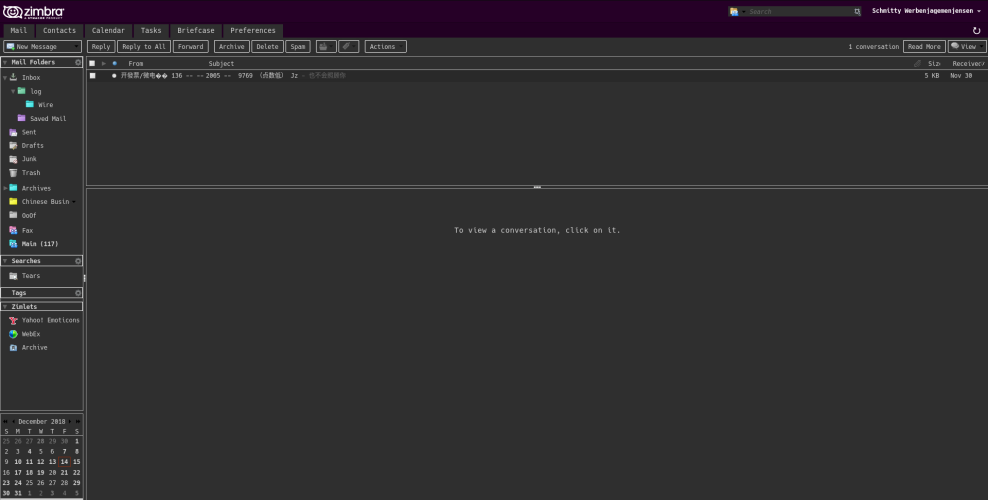This screenshot has width=988, height=500.
Task: Click the Tags panel gear icon
Action: [x=78, y=293]
